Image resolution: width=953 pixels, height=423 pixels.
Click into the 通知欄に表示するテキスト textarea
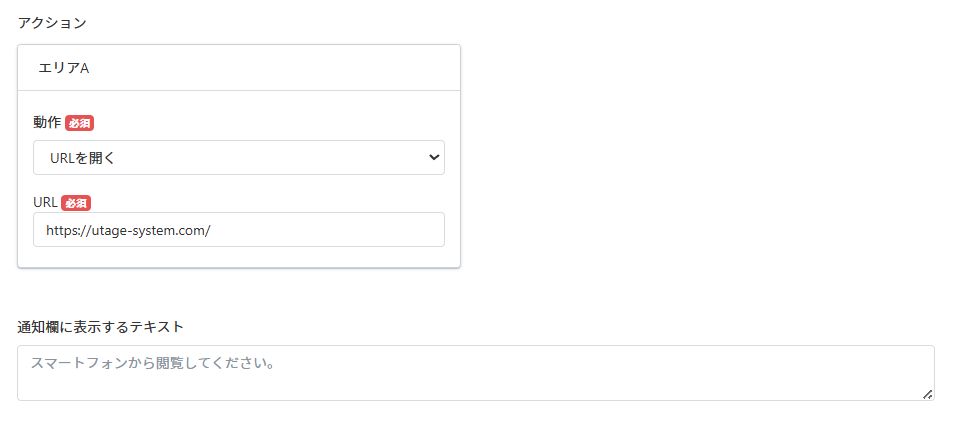[x=476, y=373]
